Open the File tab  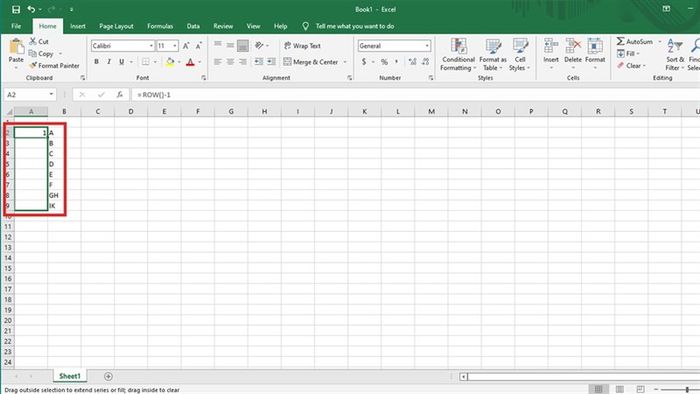[x=16, y=26]
